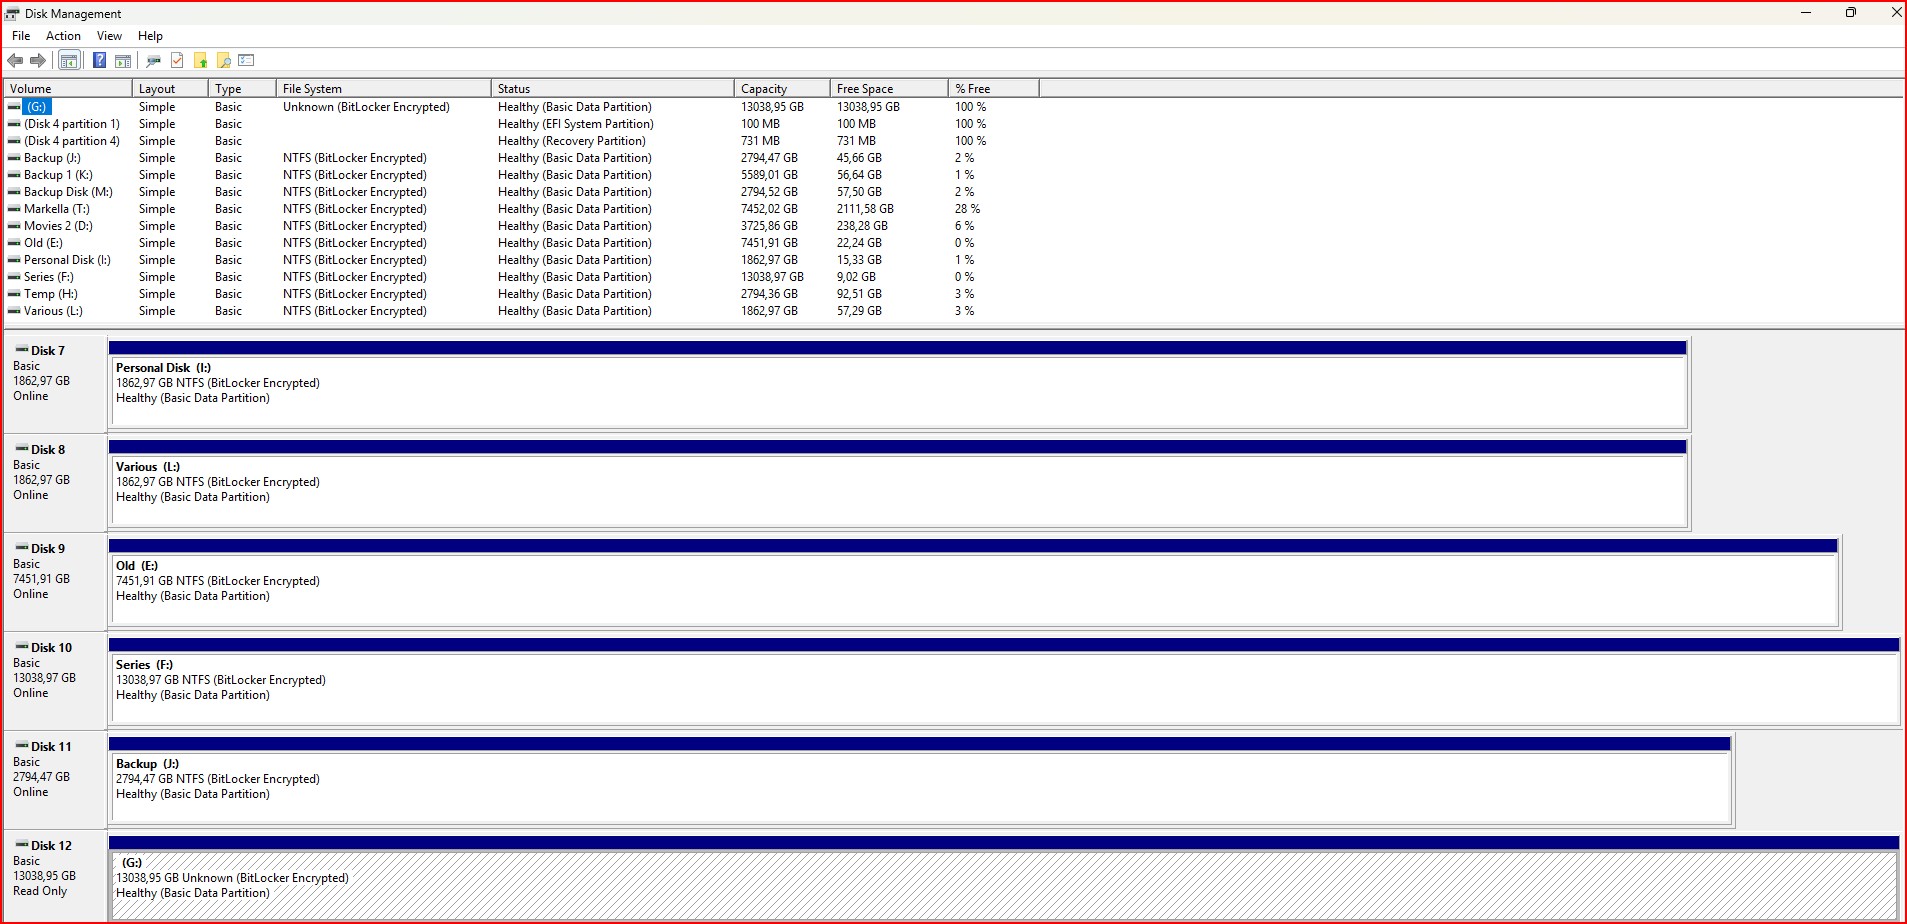Select the hatched (G:) partition block
The width and height of the screenshot is (1907, 924).
[1004, 879]
